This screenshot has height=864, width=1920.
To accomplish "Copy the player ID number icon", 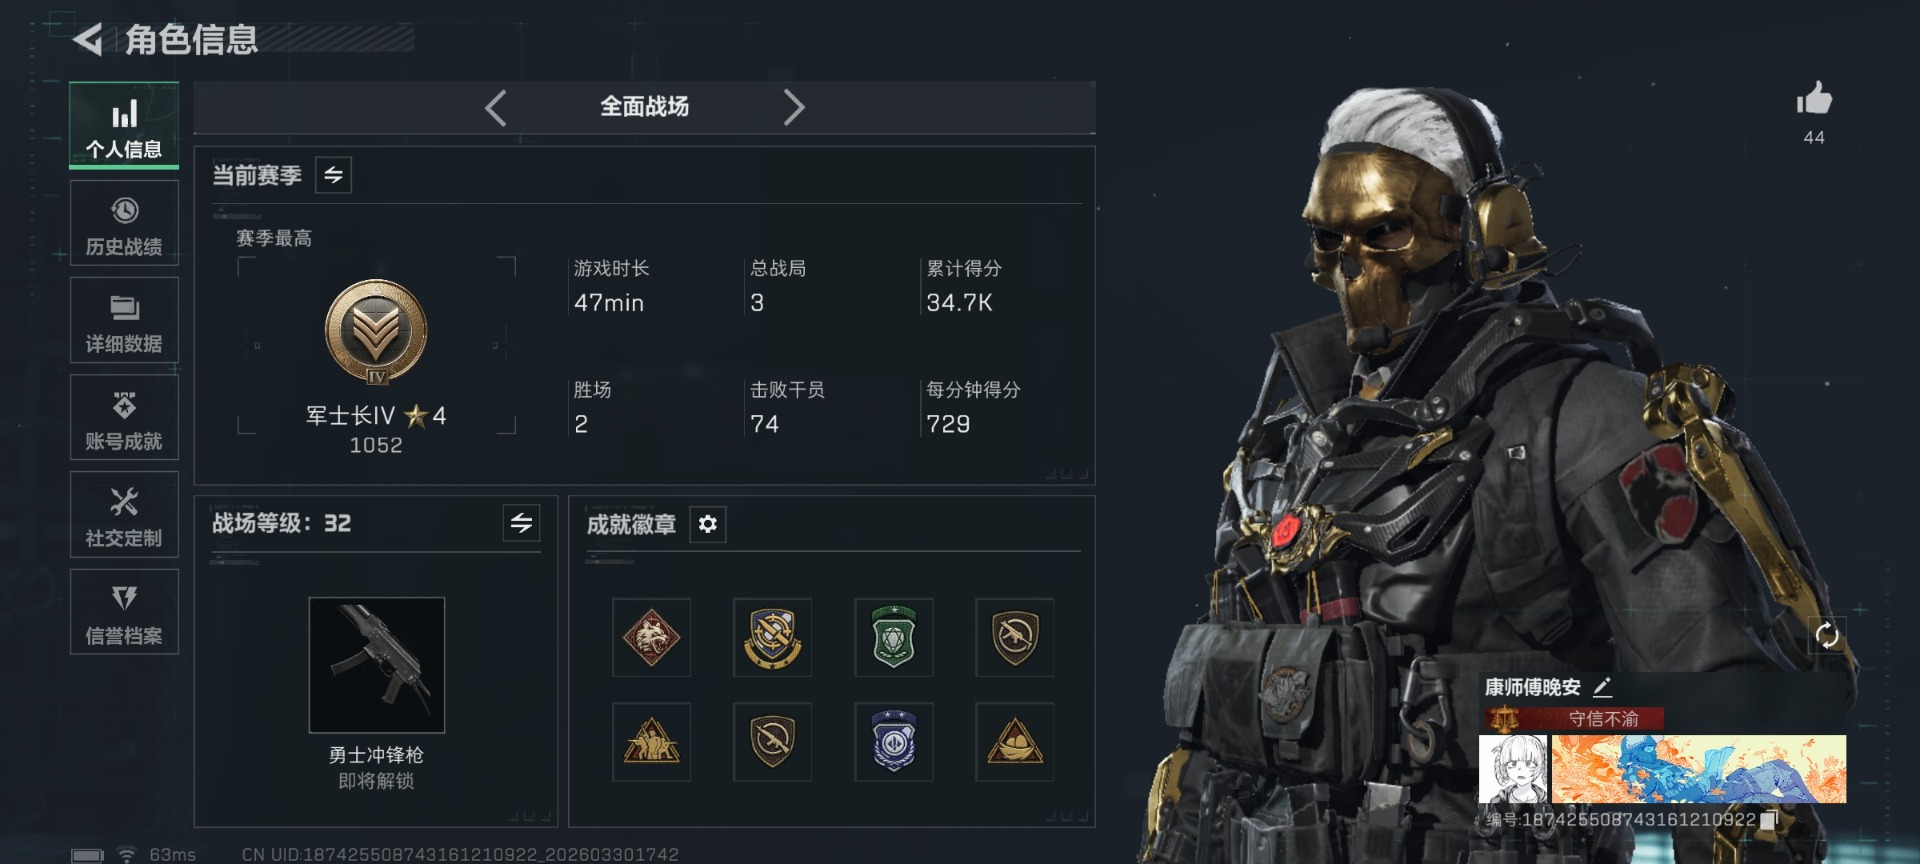I will tap(1768, 819).
